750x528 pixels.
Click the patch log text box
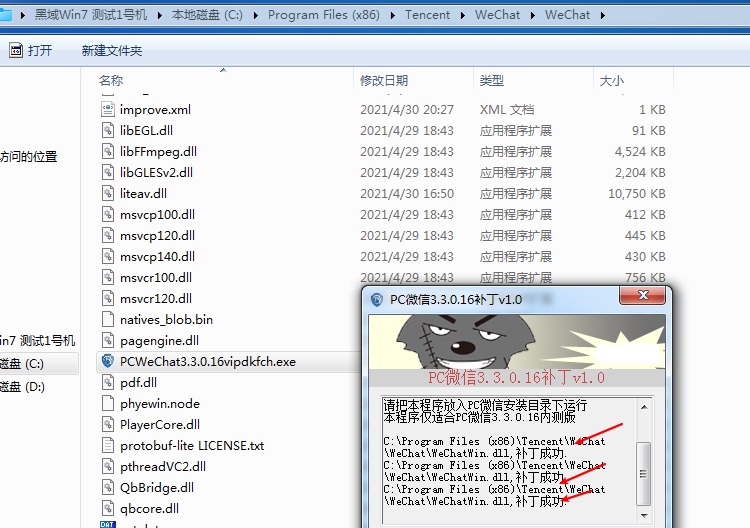[509, 460]
